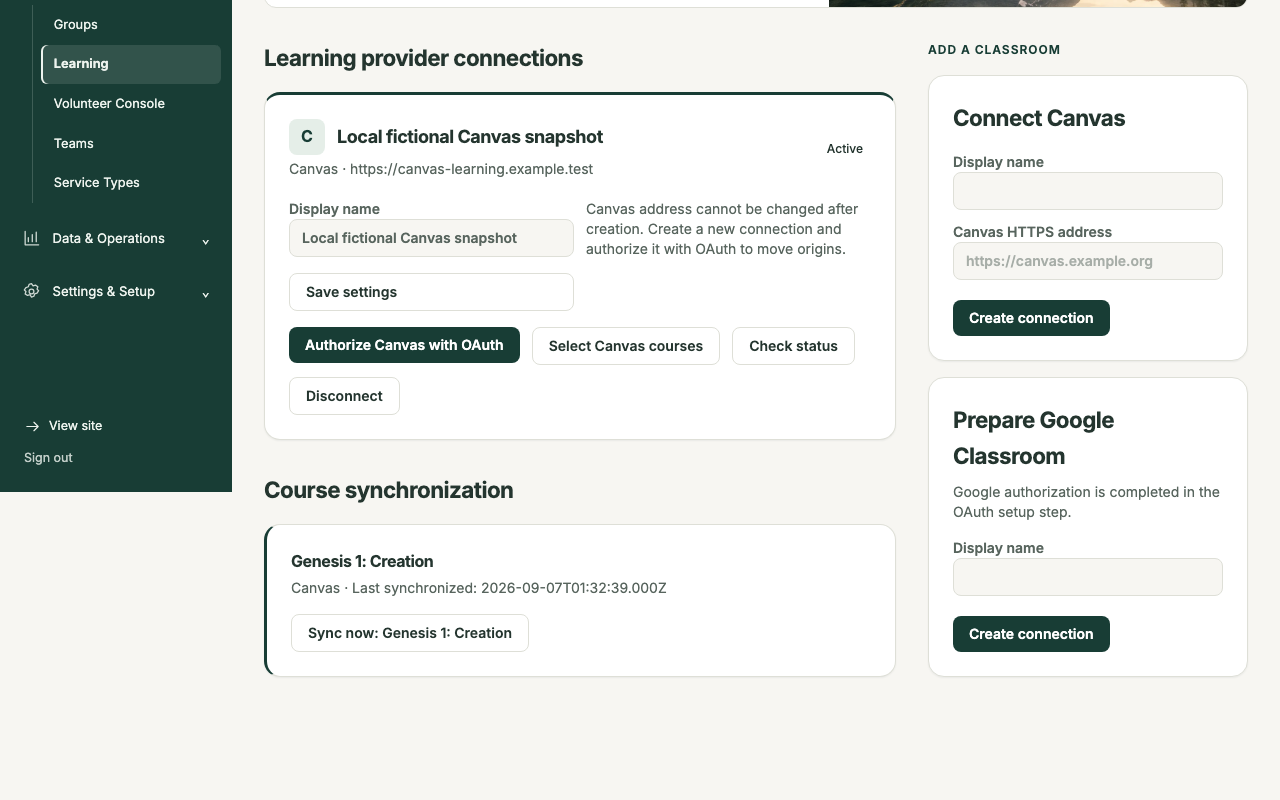The image size is (1280, 800).
Task: Click the Check status button
Action: coord(793,346)
